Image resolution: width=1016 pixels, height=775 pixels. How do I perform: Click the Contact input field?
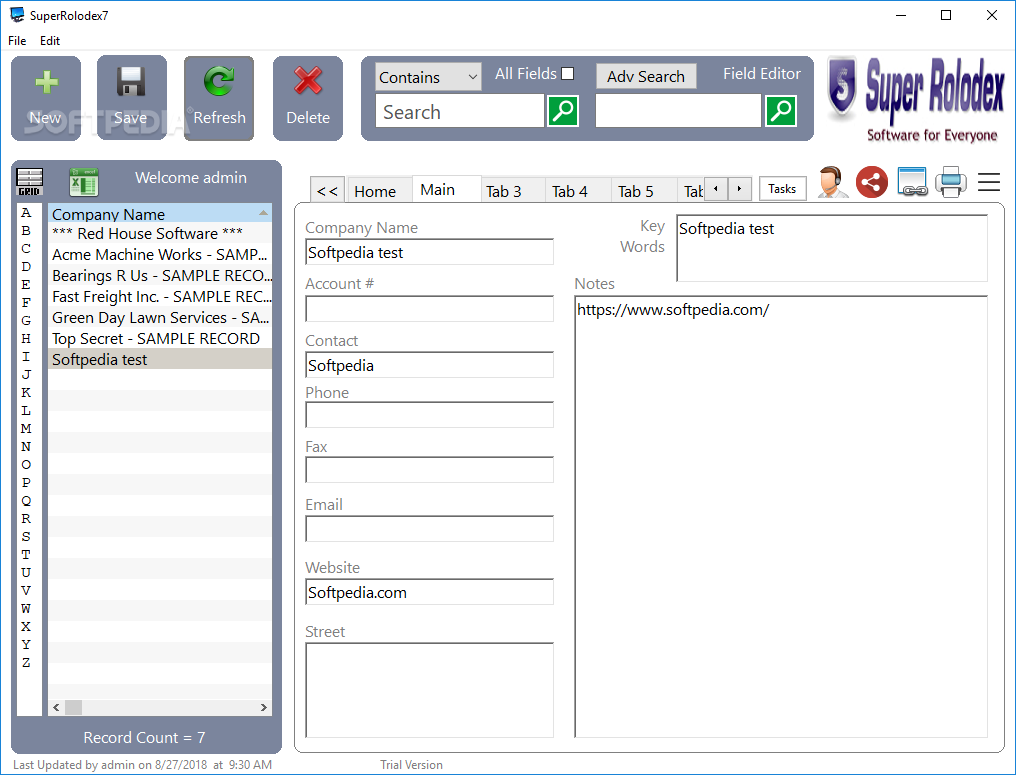coord(430,365)
